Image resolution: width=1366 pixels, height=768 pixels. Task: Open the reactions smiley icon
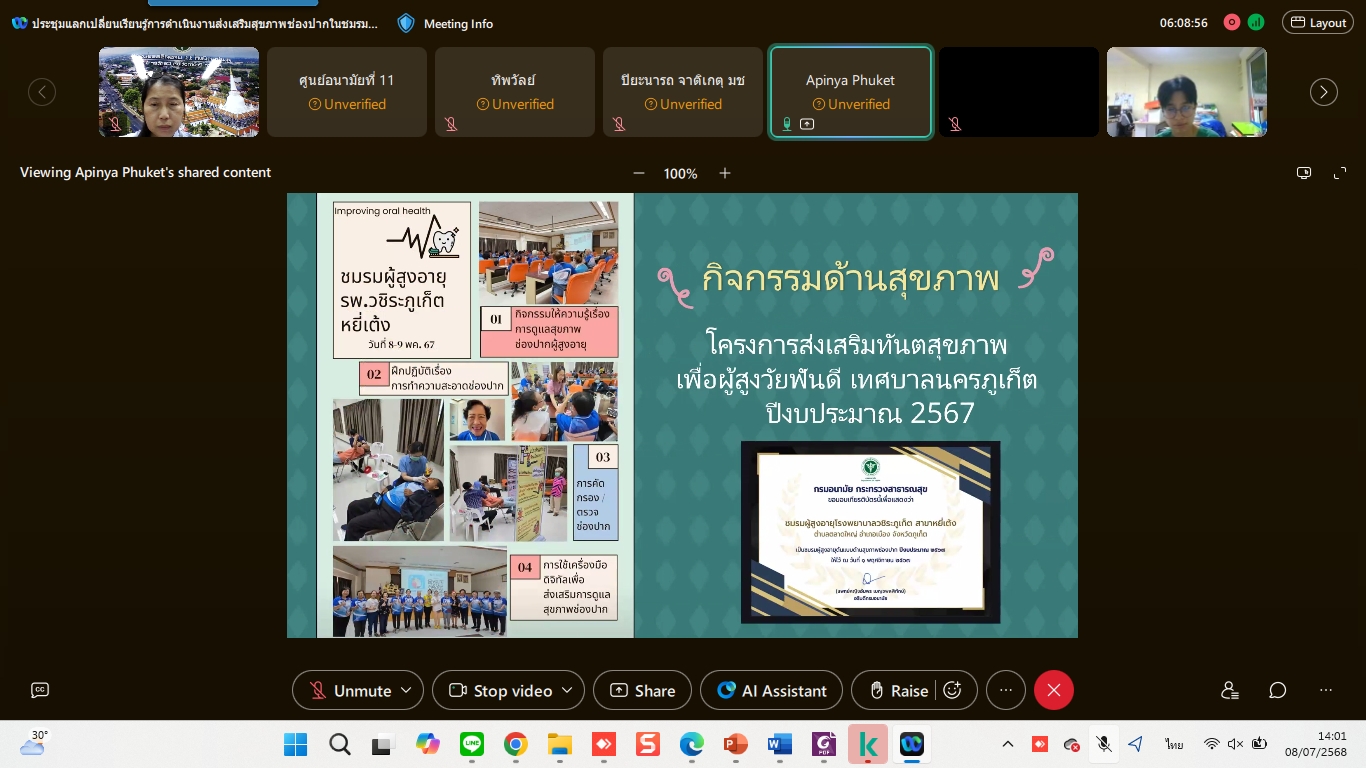(x=952, y=690)
